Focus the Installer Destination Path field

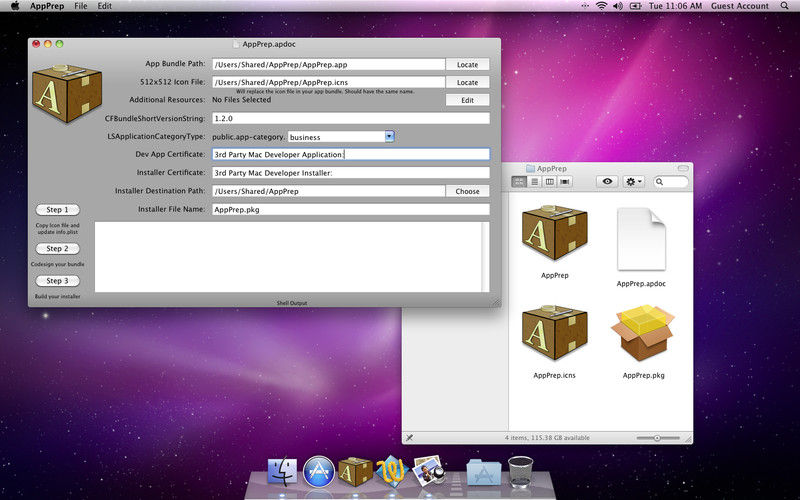pos(329,191)
